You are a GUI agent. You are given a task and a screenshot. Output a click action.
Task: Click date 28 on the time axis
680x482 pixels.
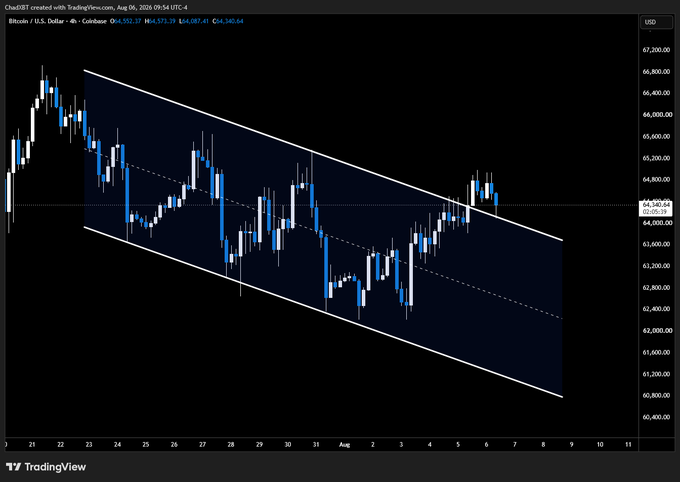tap(231, 445)
